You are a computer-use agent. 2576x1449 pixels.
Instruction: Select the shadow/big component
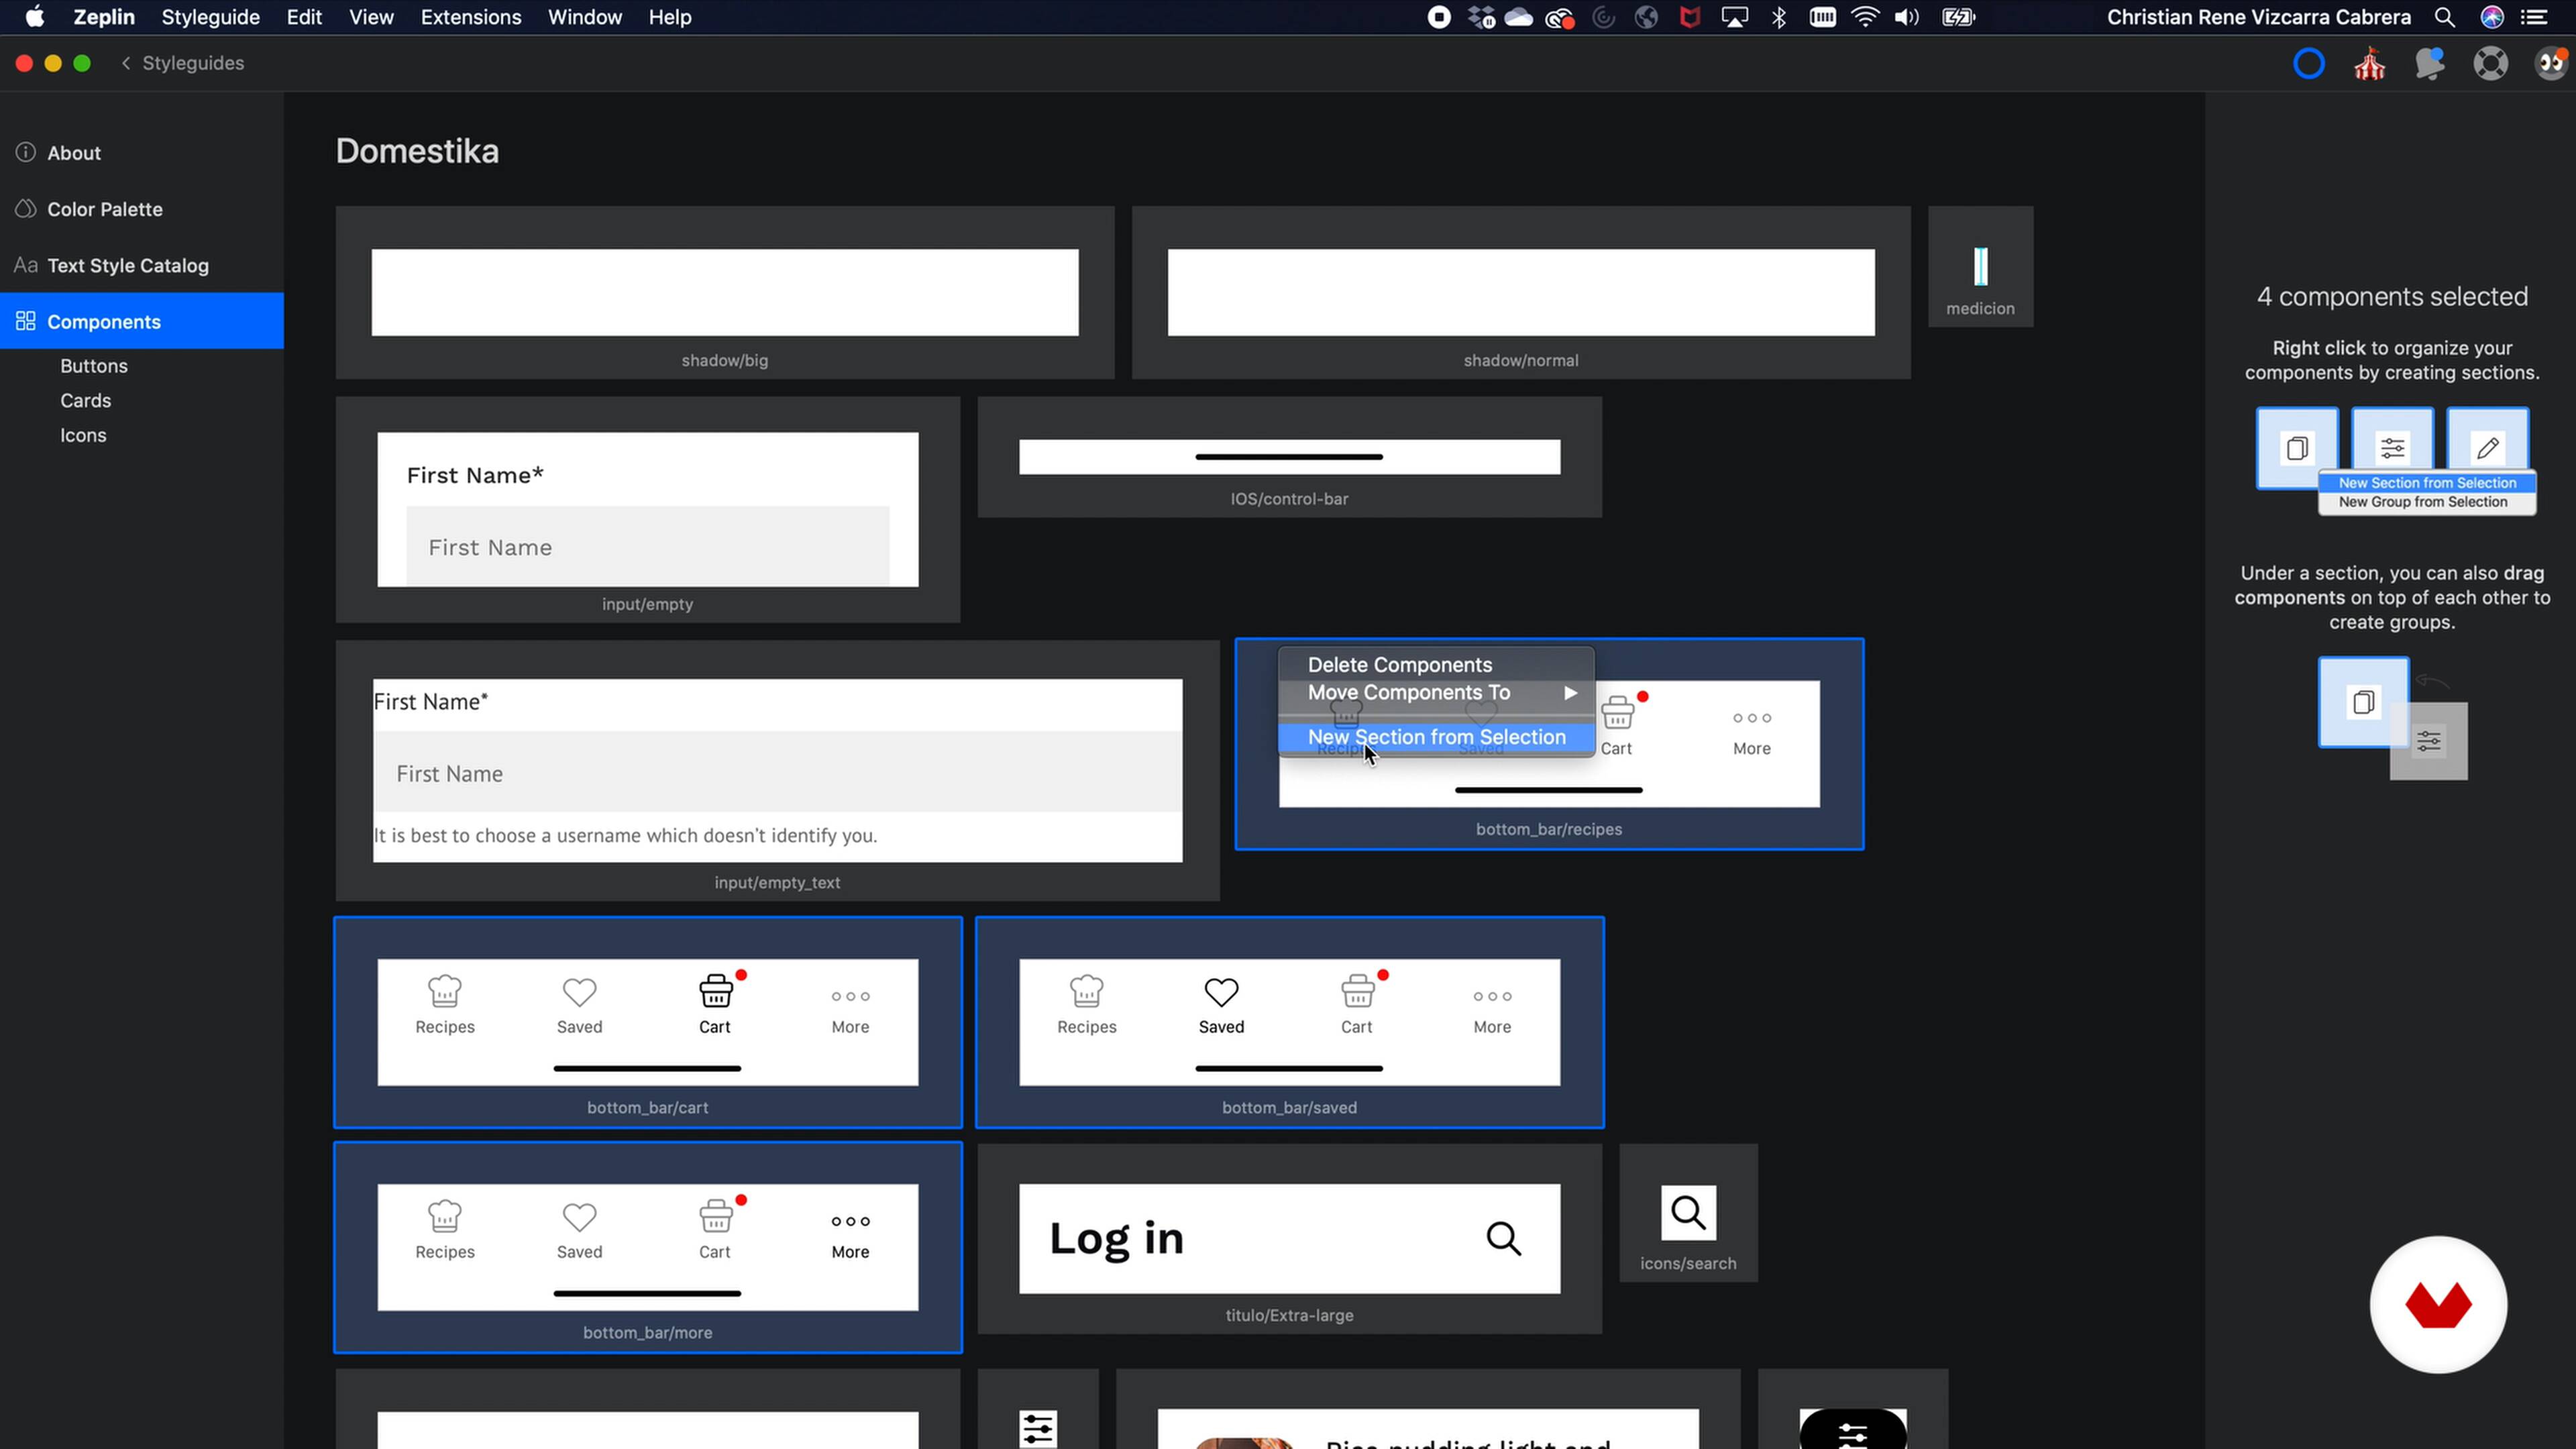tap(725, 293)
